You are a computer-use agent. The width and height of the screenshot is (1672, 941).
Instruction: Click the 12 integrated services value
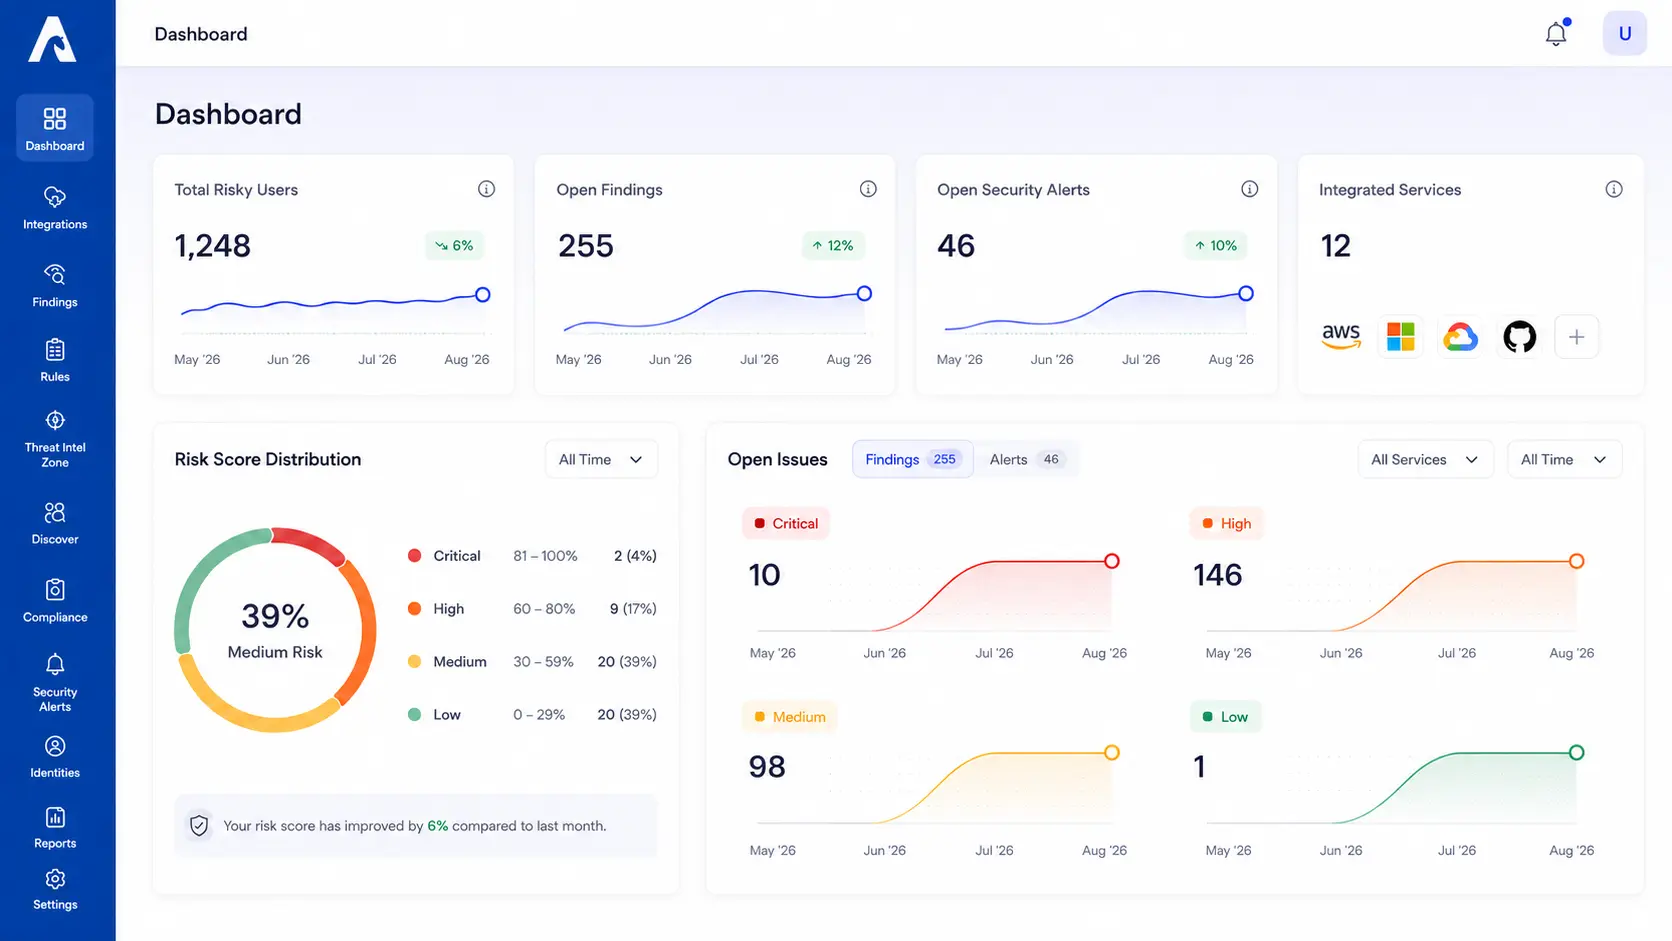pyautogui.click(x=1336, y=246)
